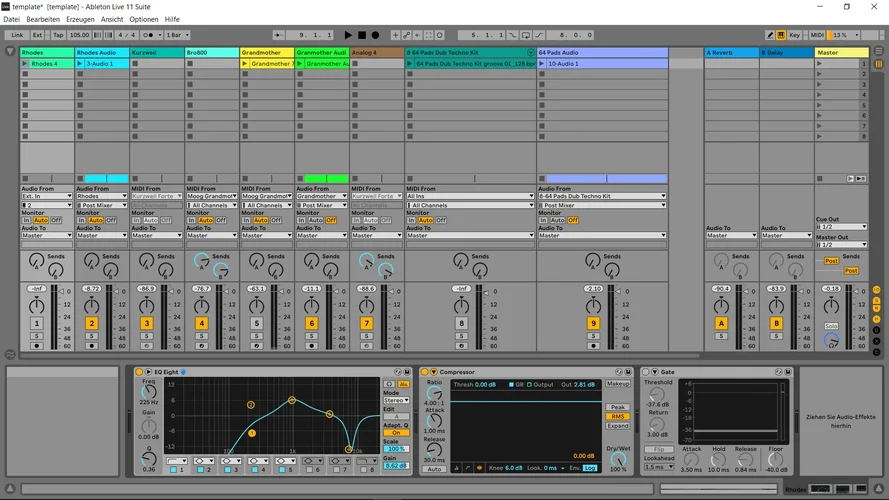889x500 pixels.
Task: Open the Bearbeiten menu
Action: 42,19
